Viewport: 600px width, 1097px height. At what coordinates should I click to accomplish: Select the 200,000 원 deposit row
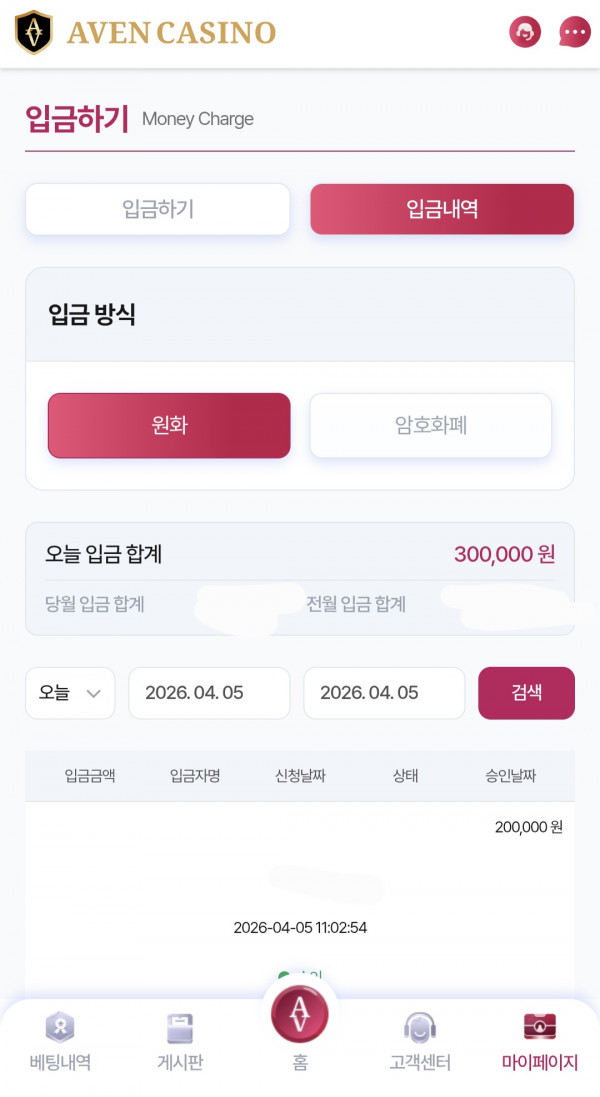tap(527, 827)
